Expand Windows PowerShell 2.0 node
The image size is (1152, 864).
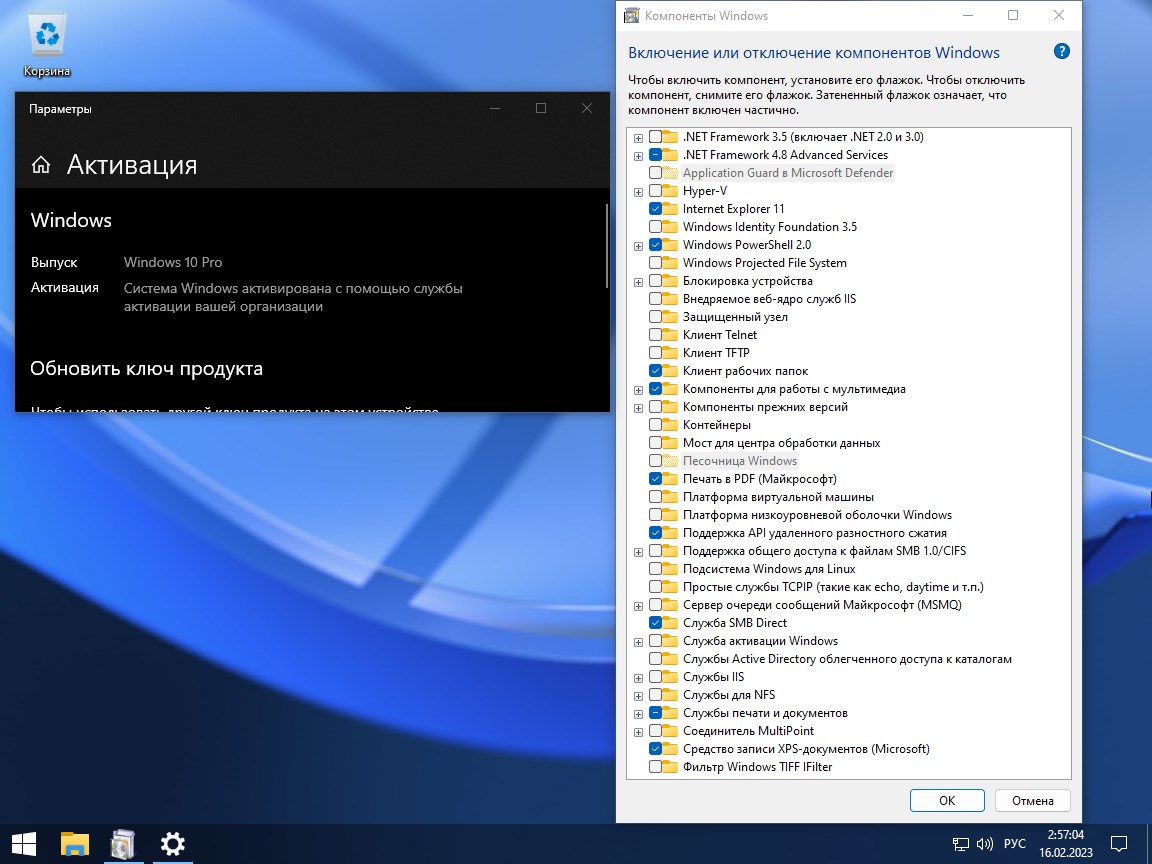pyautogui.click(x=638, y=245)
